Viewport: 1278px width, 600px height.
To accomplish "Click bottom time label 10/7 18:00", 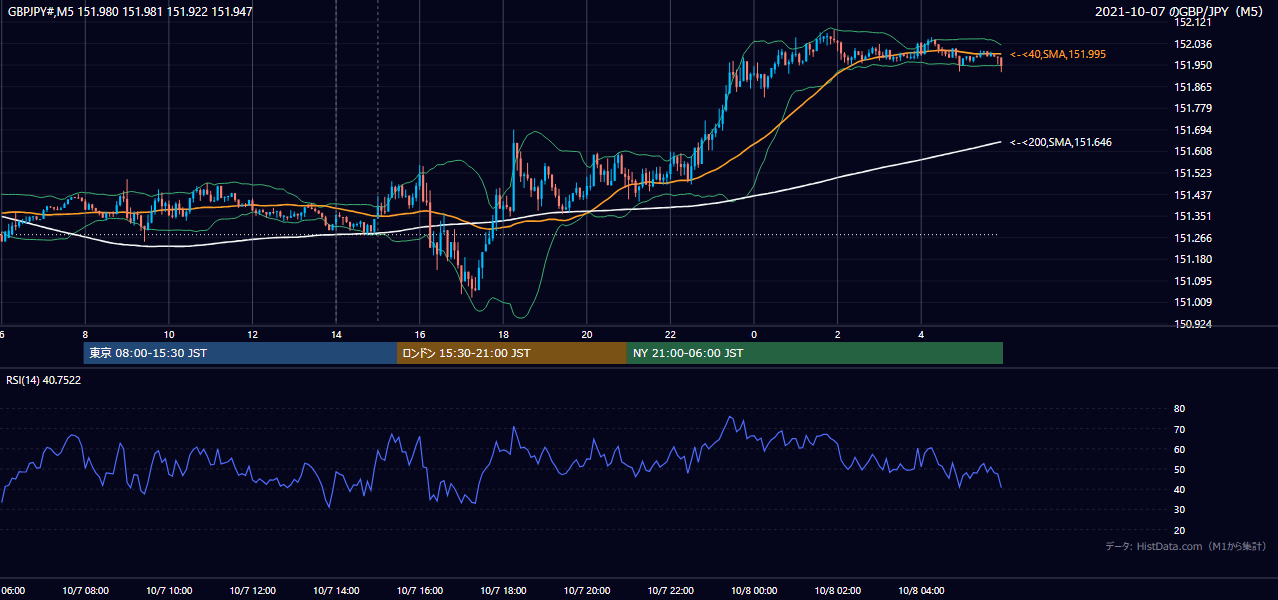I will [x=503, y=591].
